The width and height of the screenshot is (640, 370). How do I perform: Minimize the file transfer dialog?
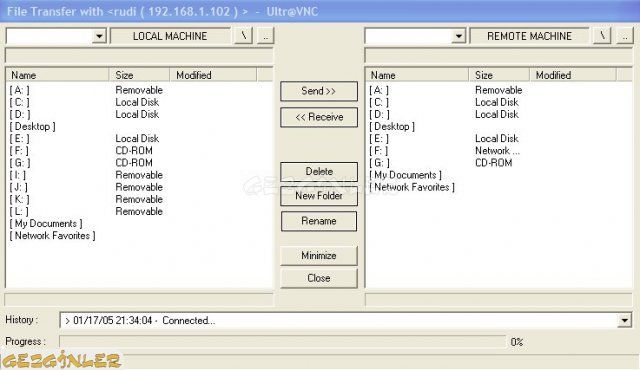(319, 256)
